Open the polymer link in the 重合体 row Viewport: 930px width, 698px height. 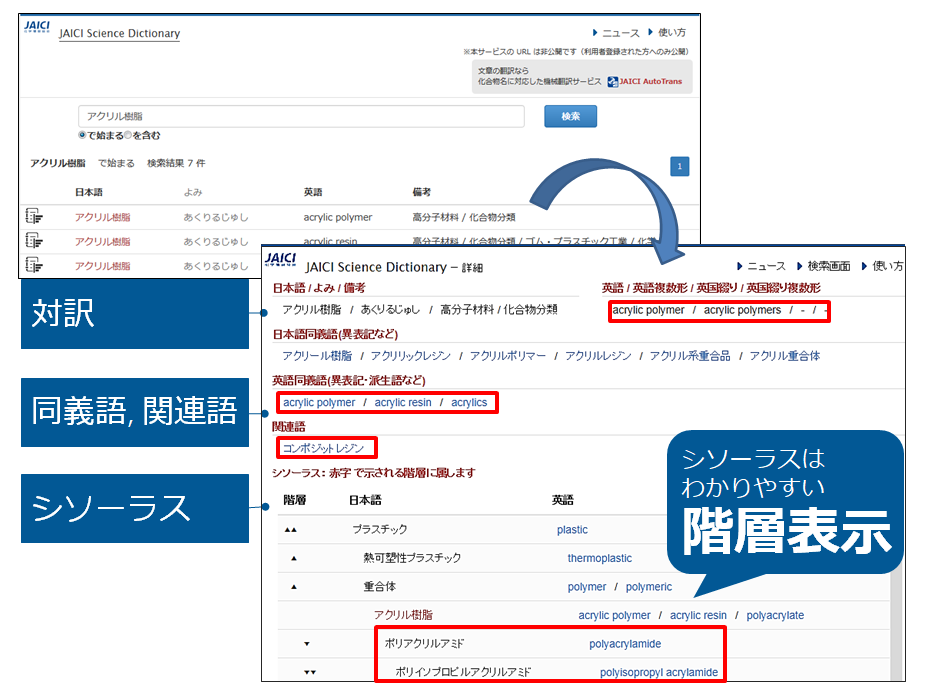tap(587, 587)
